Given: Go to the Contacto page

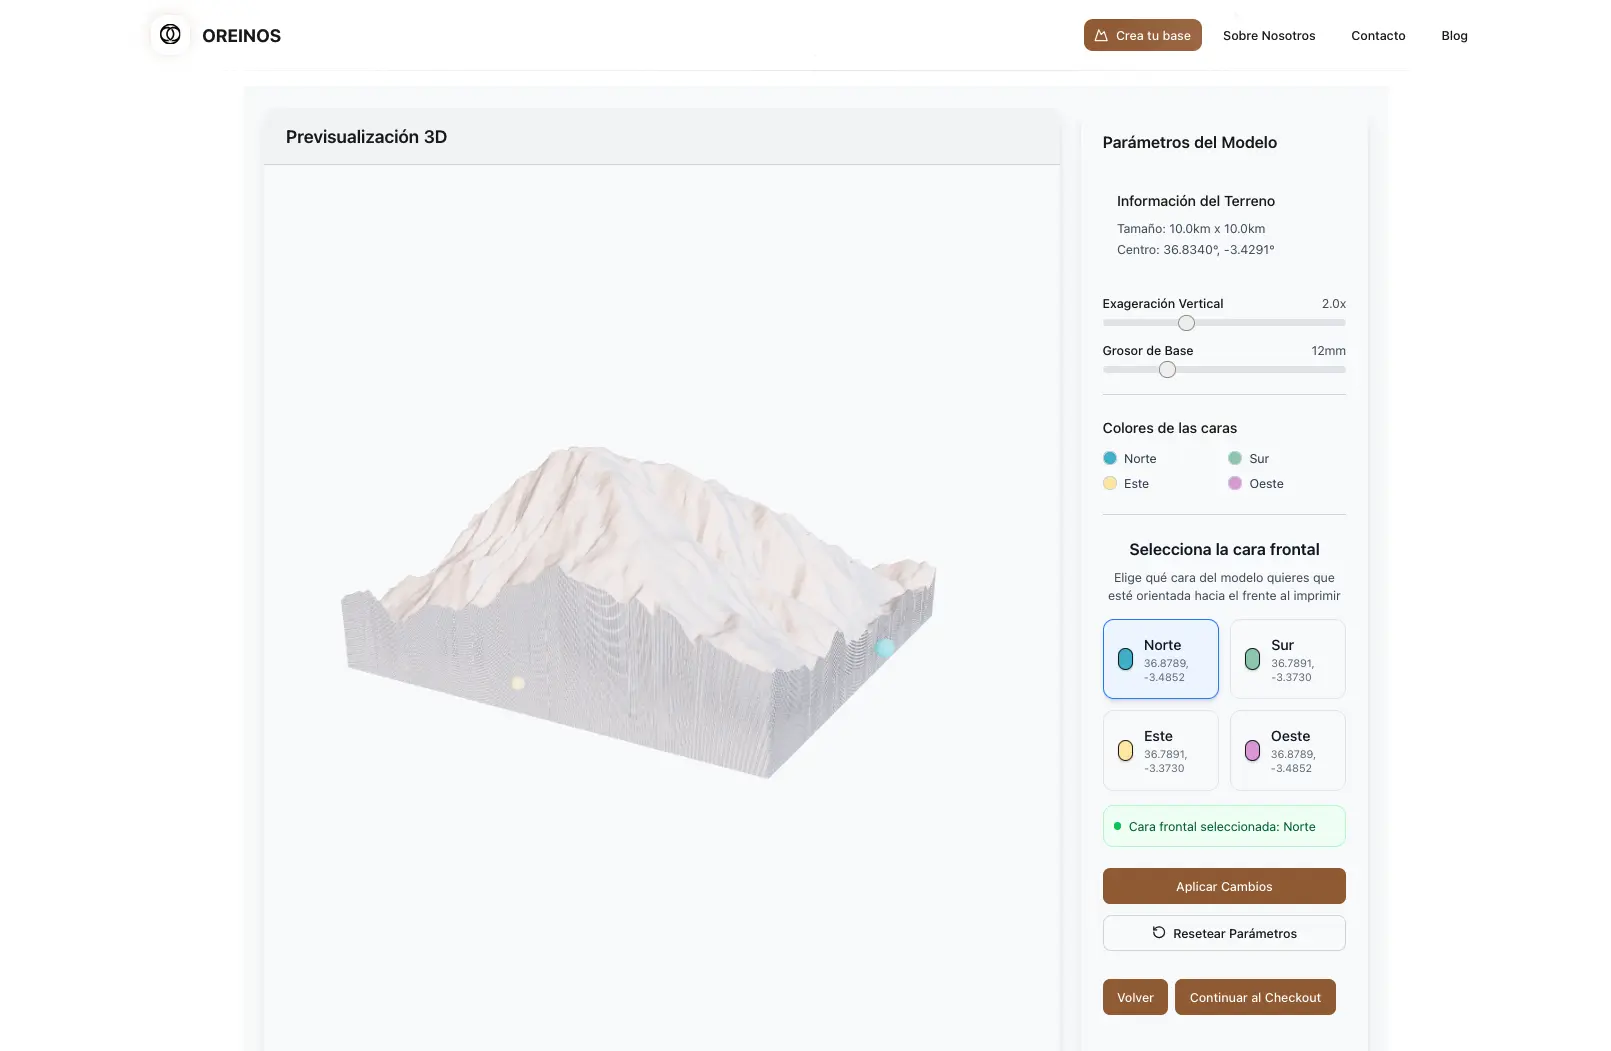Looking at the screenshot, I should click(x=1378, y=36).
